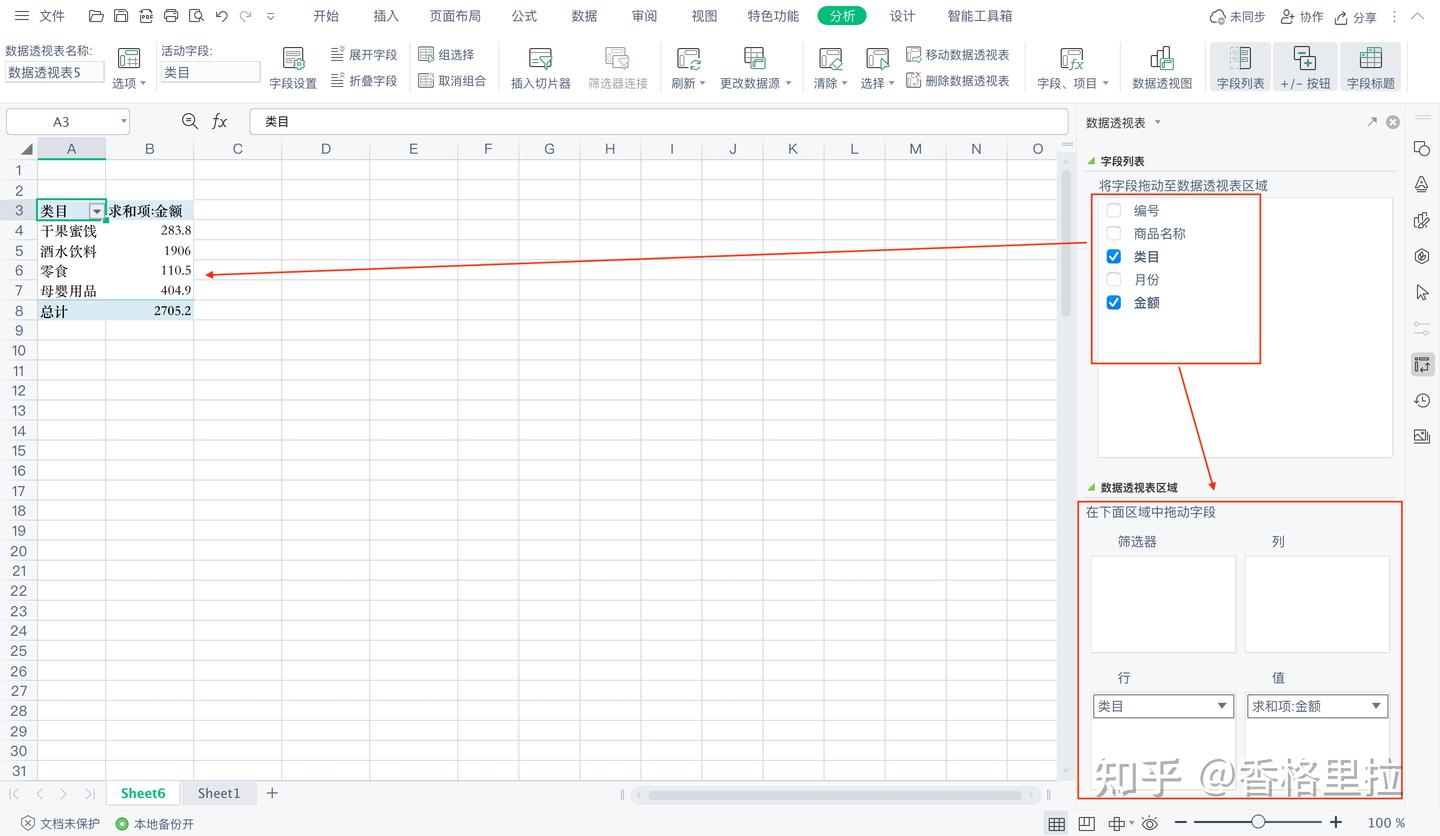The width and height of the screenshot is (1440, 836).
Task: Click 展开字段 expand field
Action: pyautogui.click(x=364, y=54)
